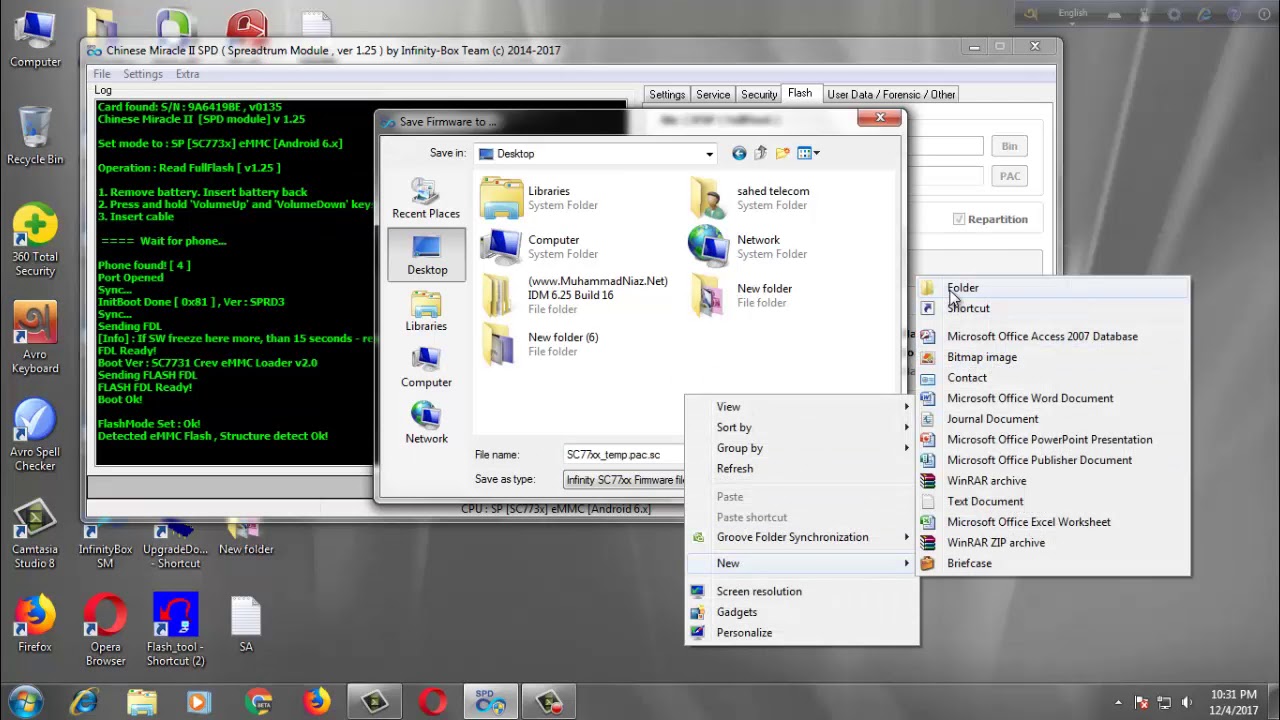Switch to the Security tab
Viewport: 1280px width, 720px height.
click(x=759, y=94)
